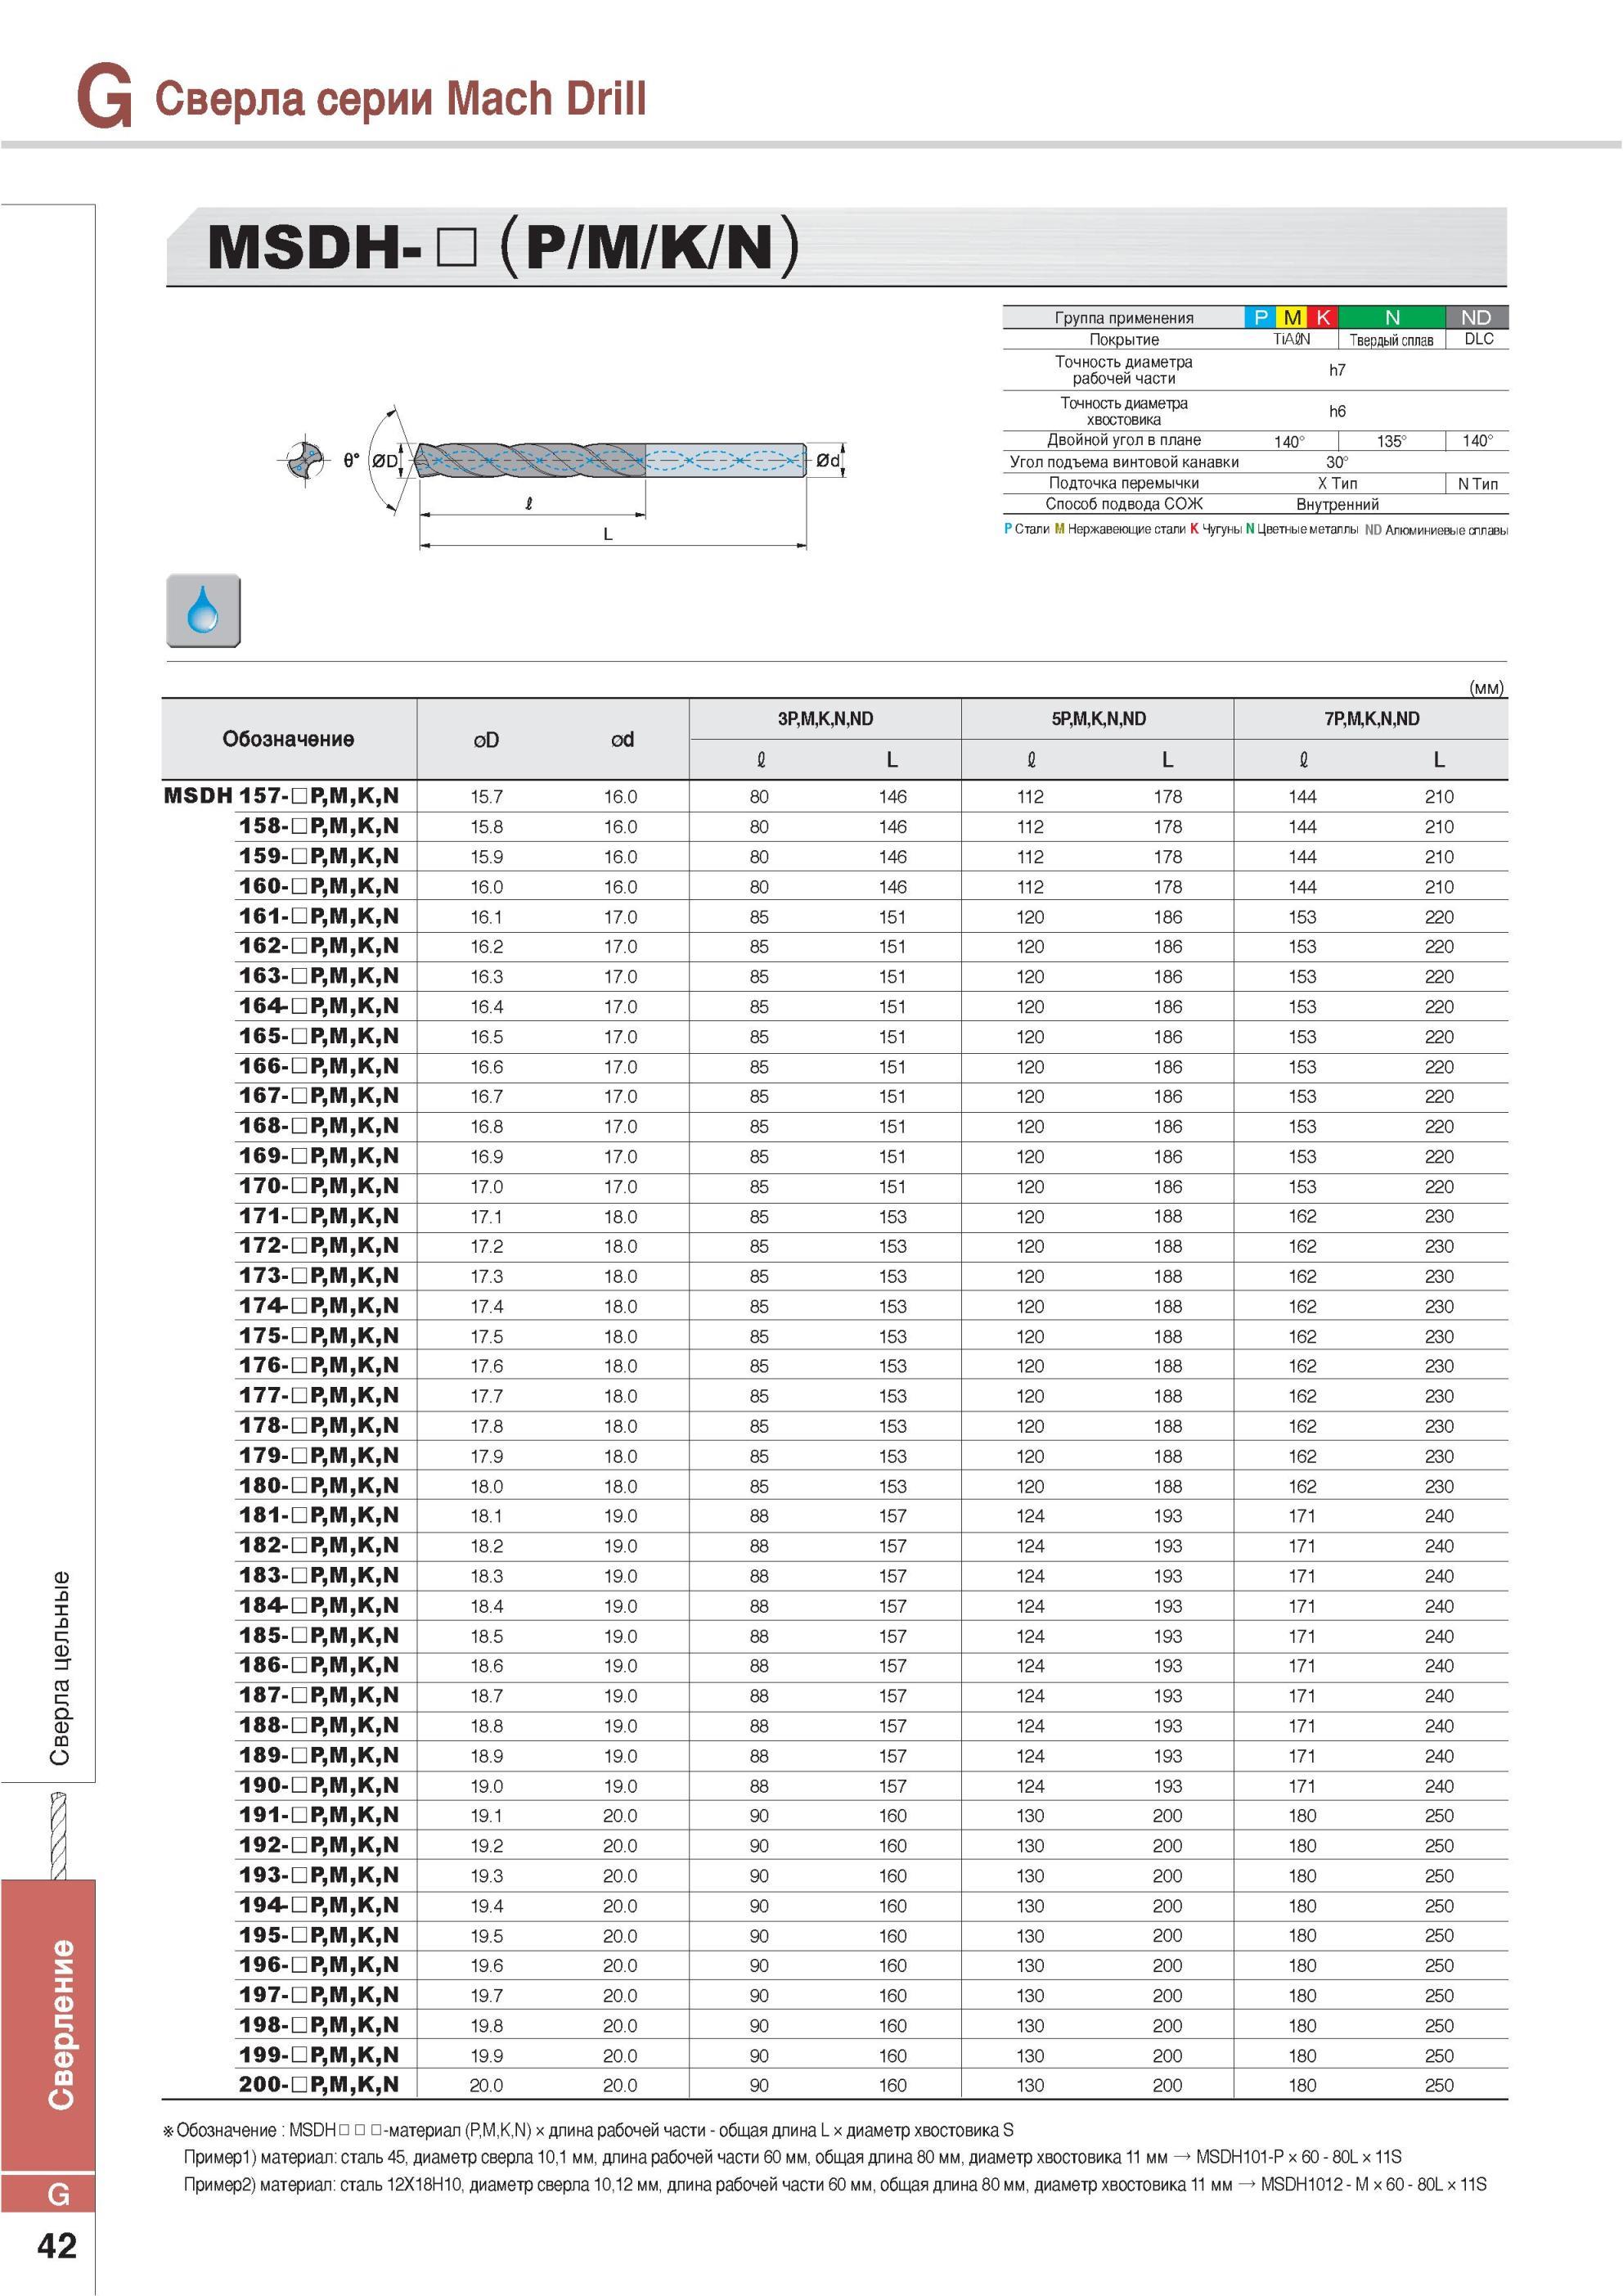
Task: Click the "Покрытие" row label
Action: (1124, 340)
